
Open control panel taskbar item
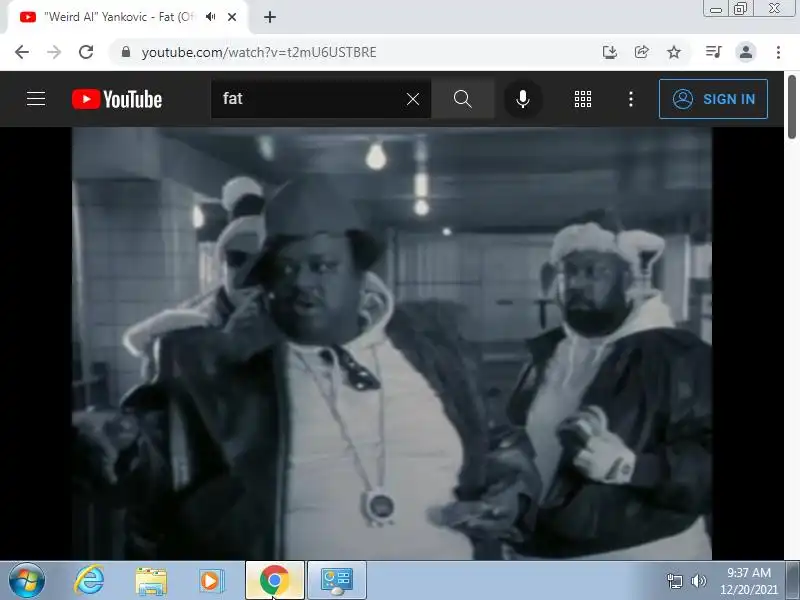[337, 581]
